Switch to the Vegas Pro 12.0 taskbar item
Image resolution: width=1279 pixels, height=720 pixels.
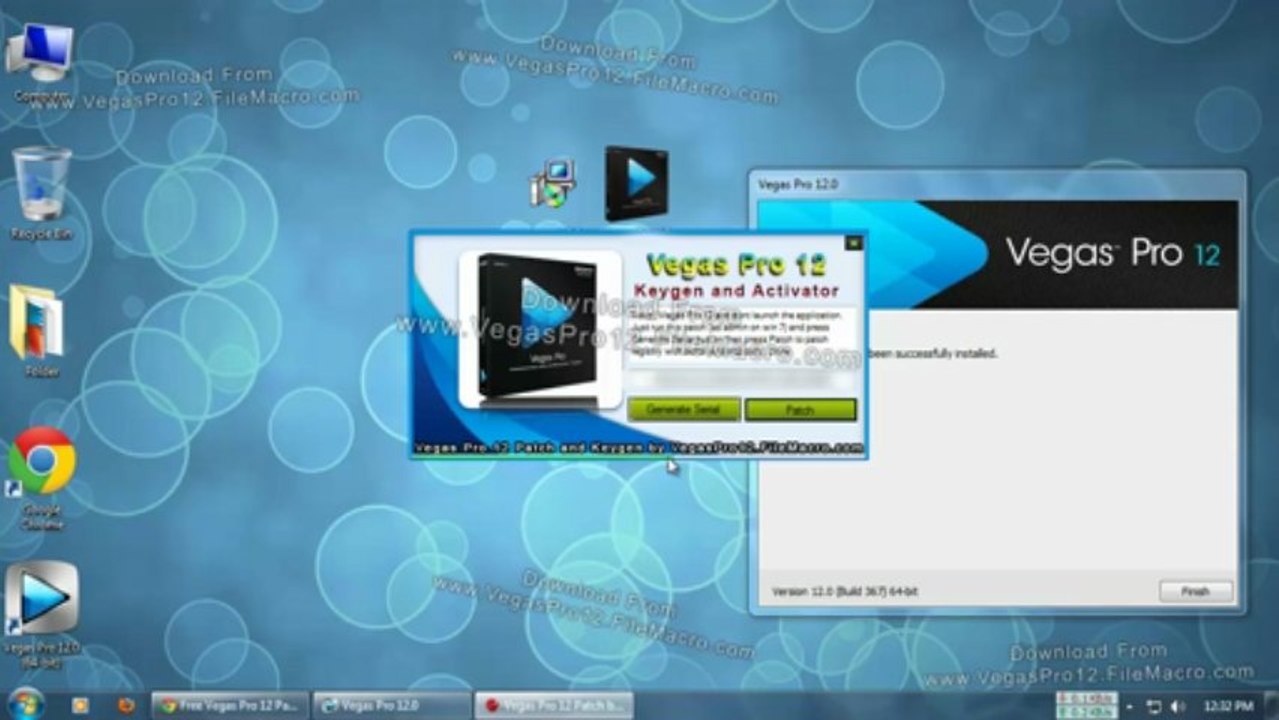coord(391,705)
